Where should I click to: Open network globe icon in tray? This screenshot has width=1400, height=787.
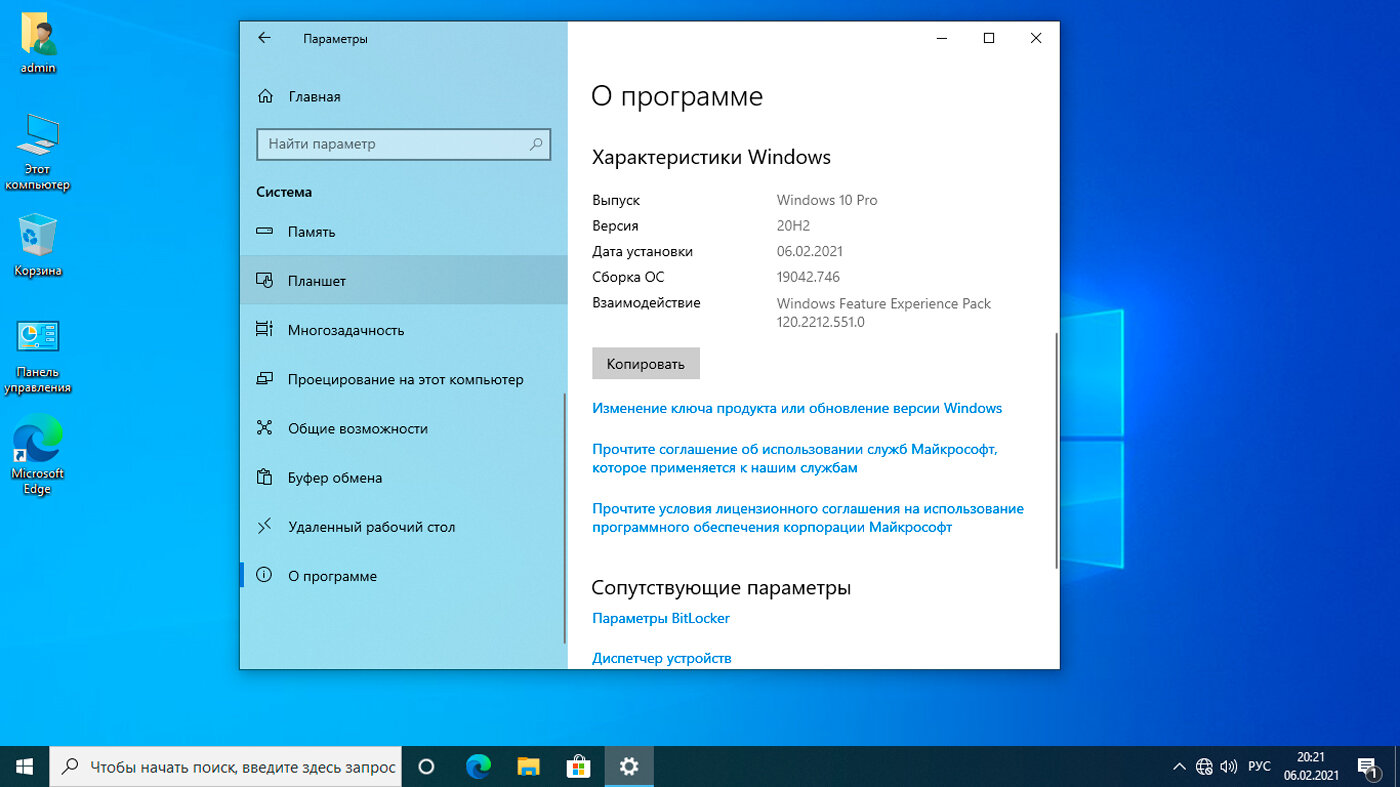[1204, 767]
